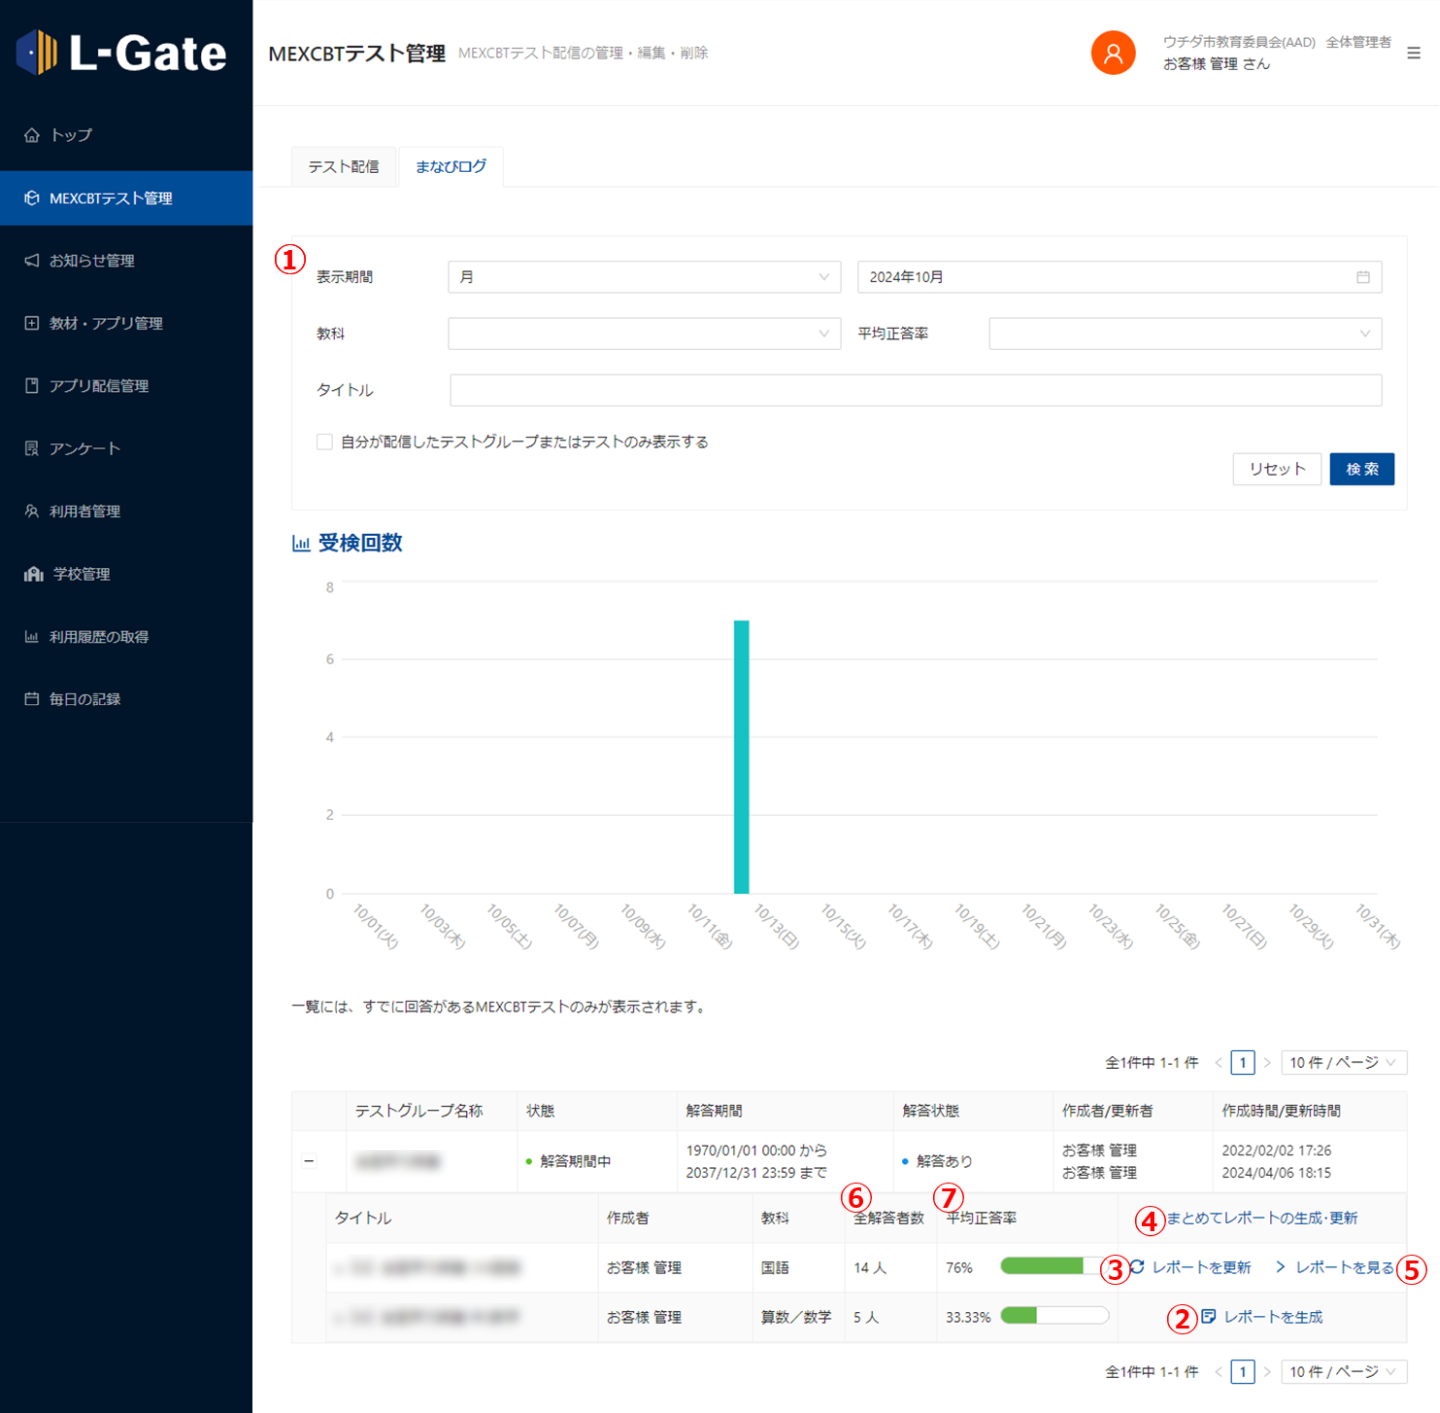Click the orange user avatar icon
The height and width of the screenshot is (1413, 1440).
[1112, 53]
